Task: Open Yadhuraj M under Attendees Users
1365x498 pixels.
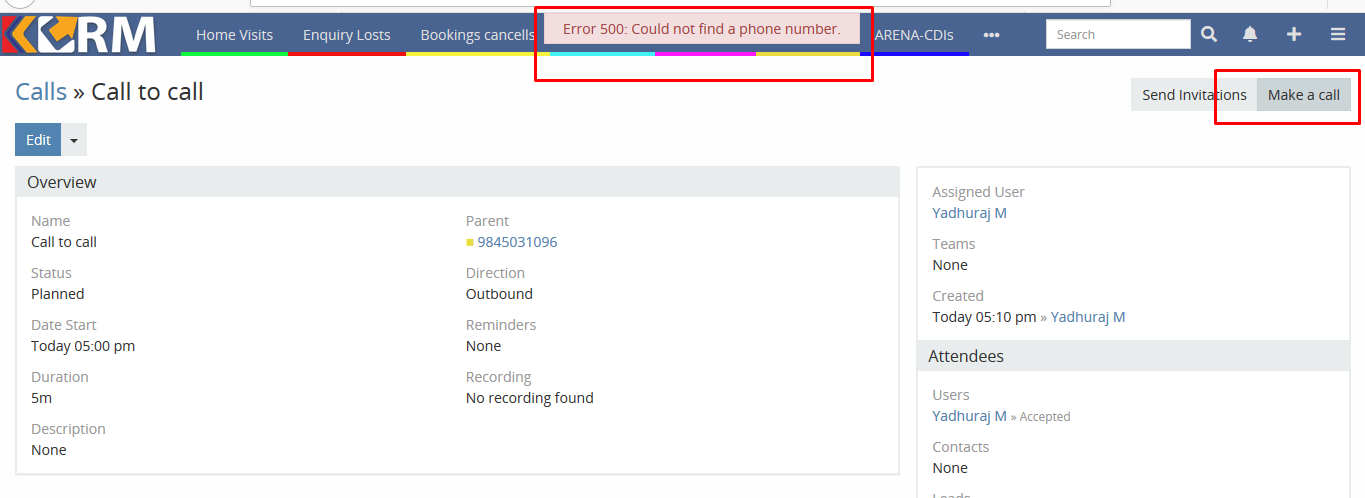Action: click(969, 416)
